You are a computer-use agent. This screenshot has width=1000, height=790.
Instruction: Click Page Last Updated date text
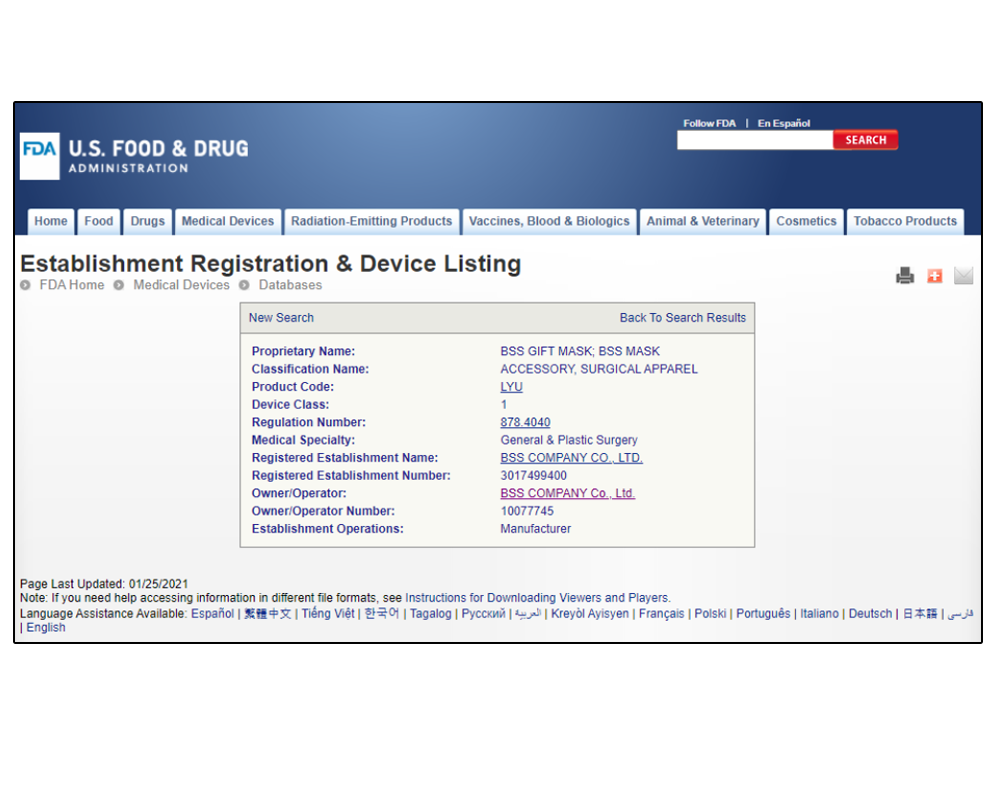tap(104, 584)
